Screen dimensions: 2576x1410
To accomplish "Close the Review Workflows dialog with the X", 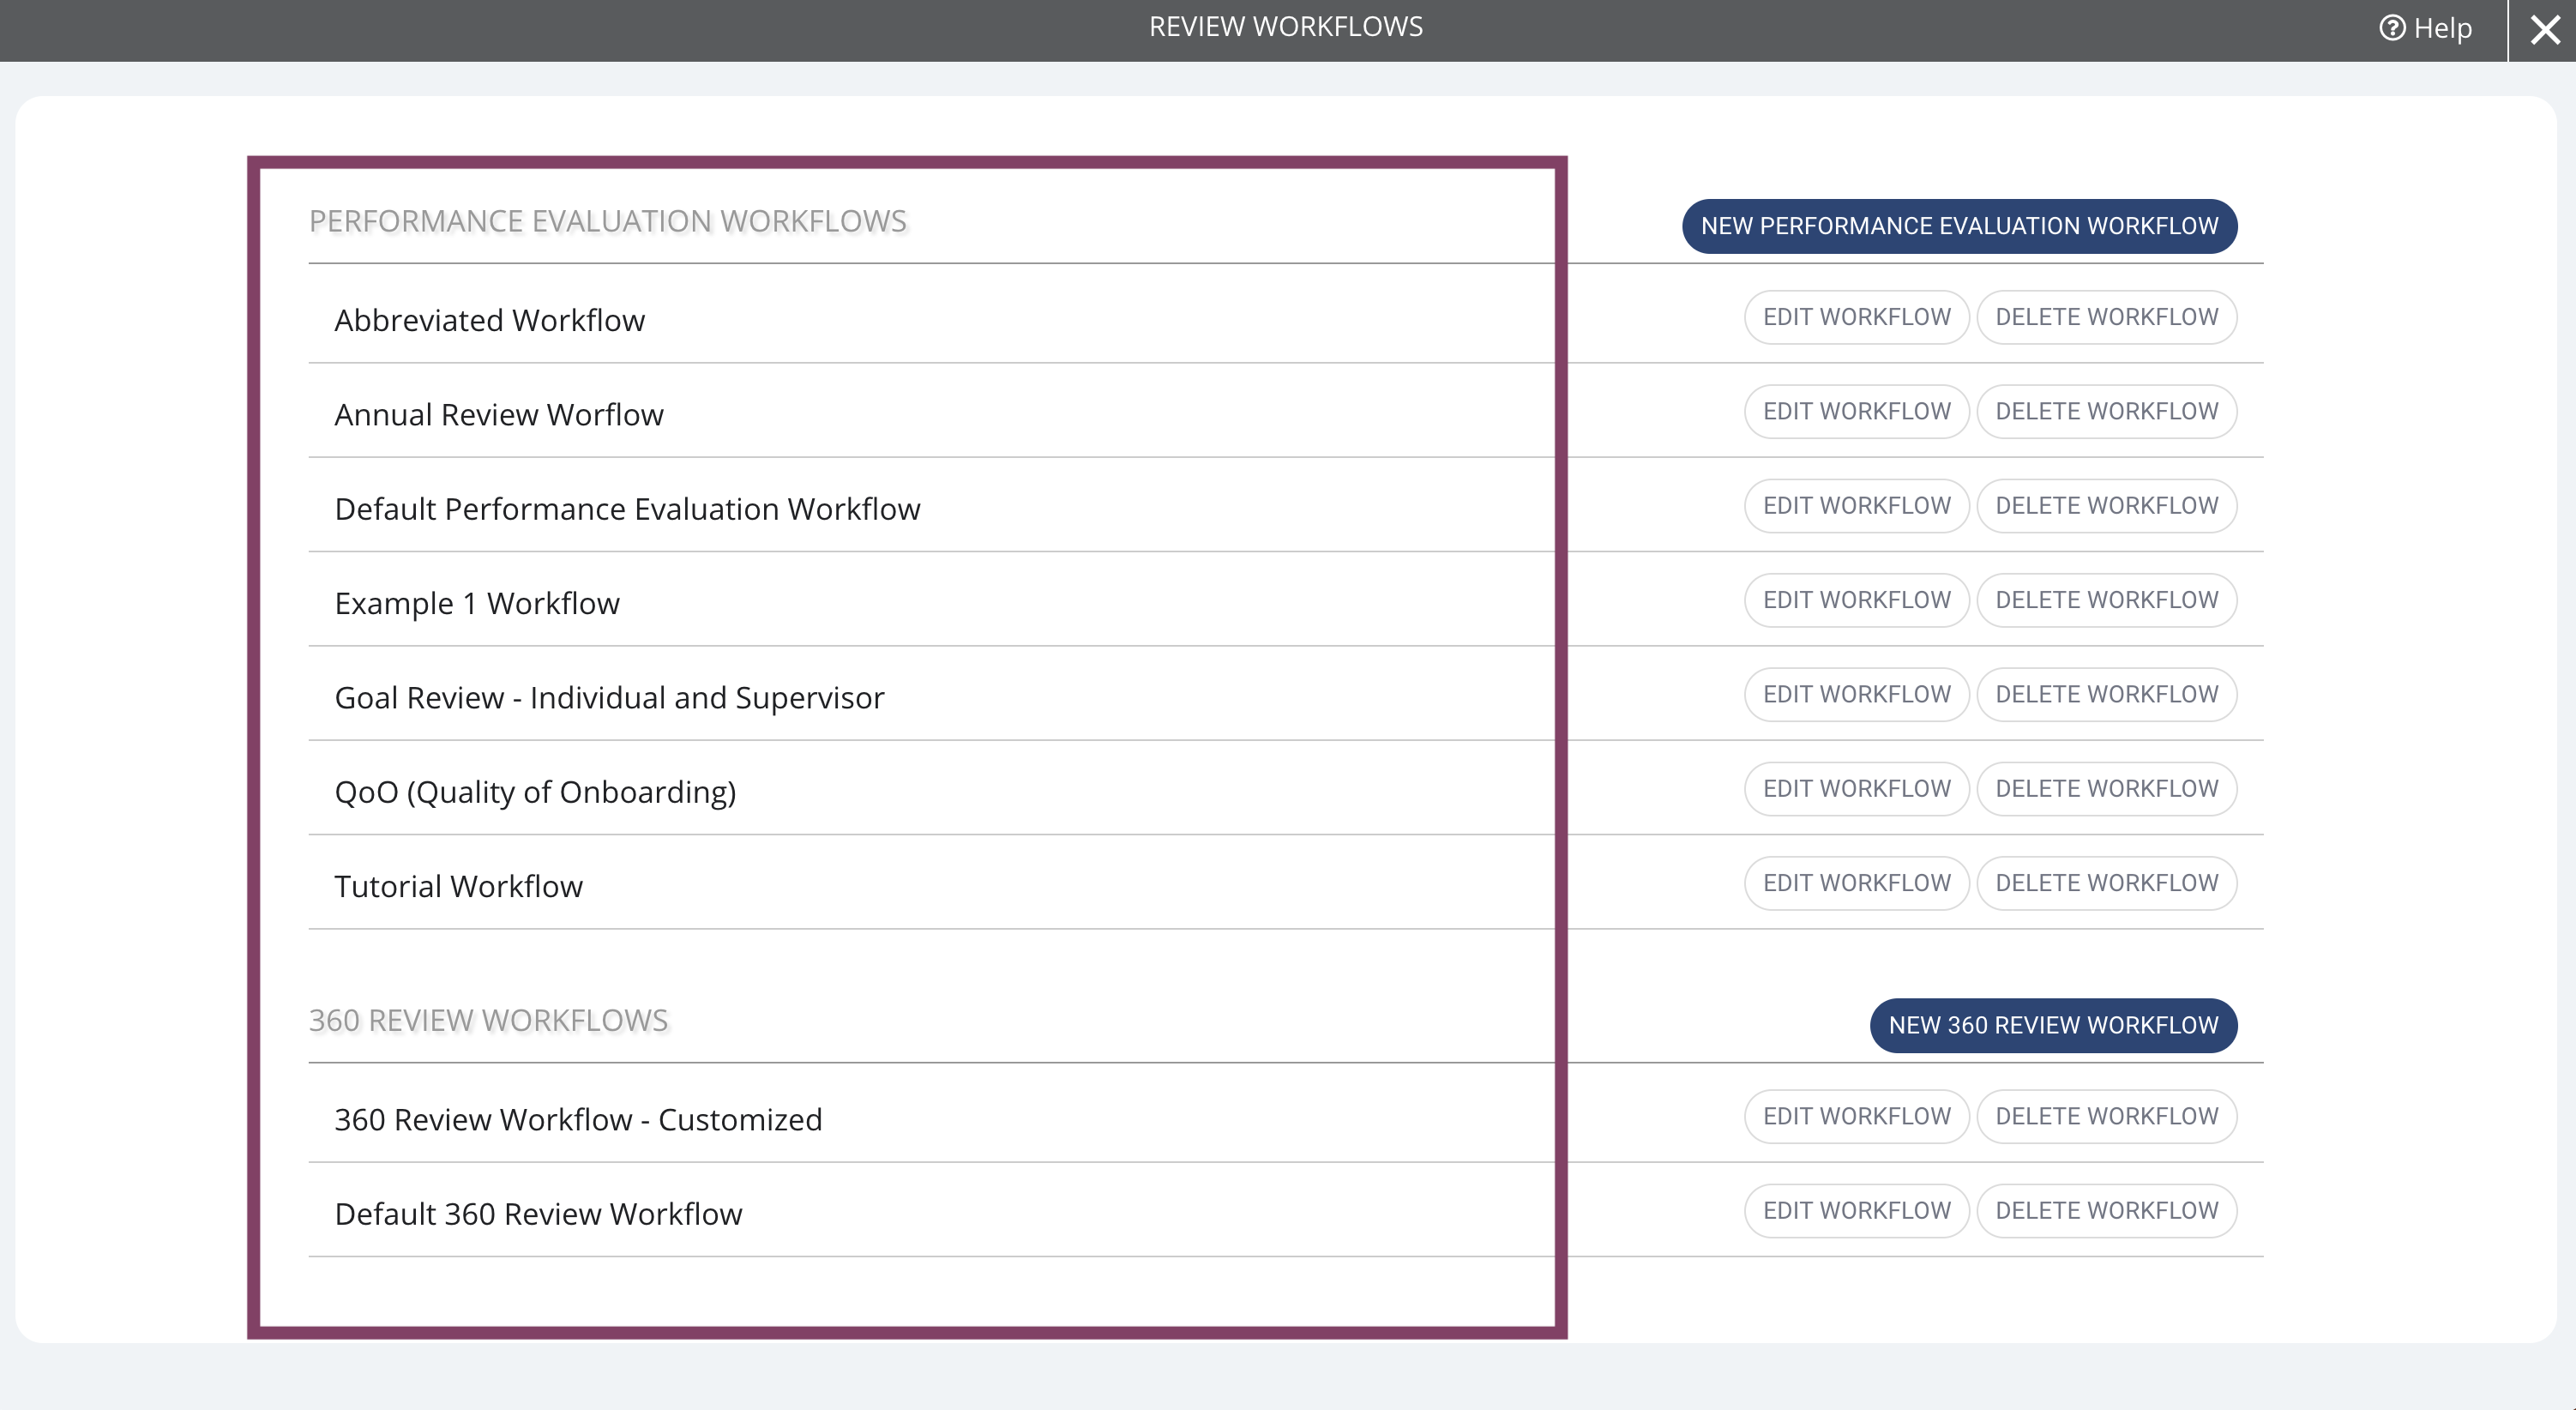I will [2545, 30].
